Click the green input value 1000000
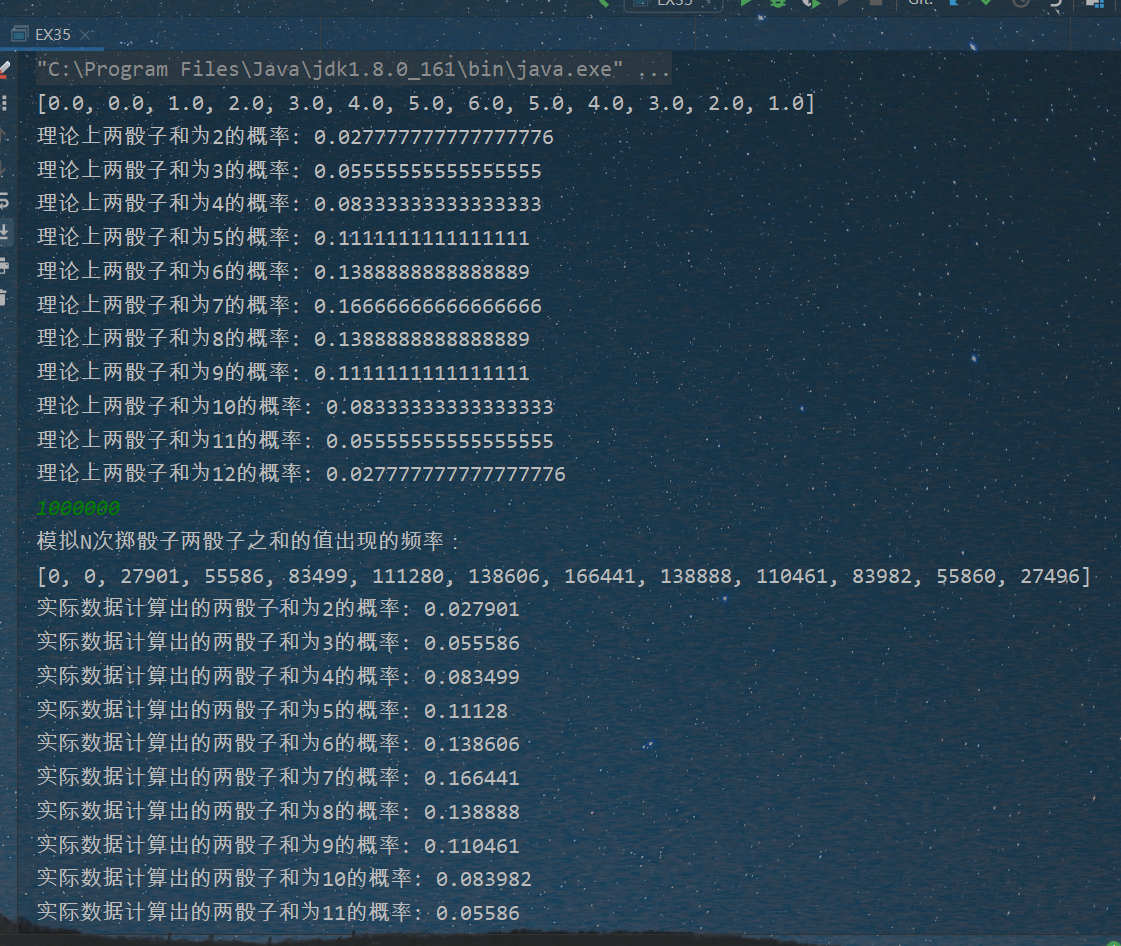Image resolution: width=1121 pixels, height=946 pixels. 78,508
